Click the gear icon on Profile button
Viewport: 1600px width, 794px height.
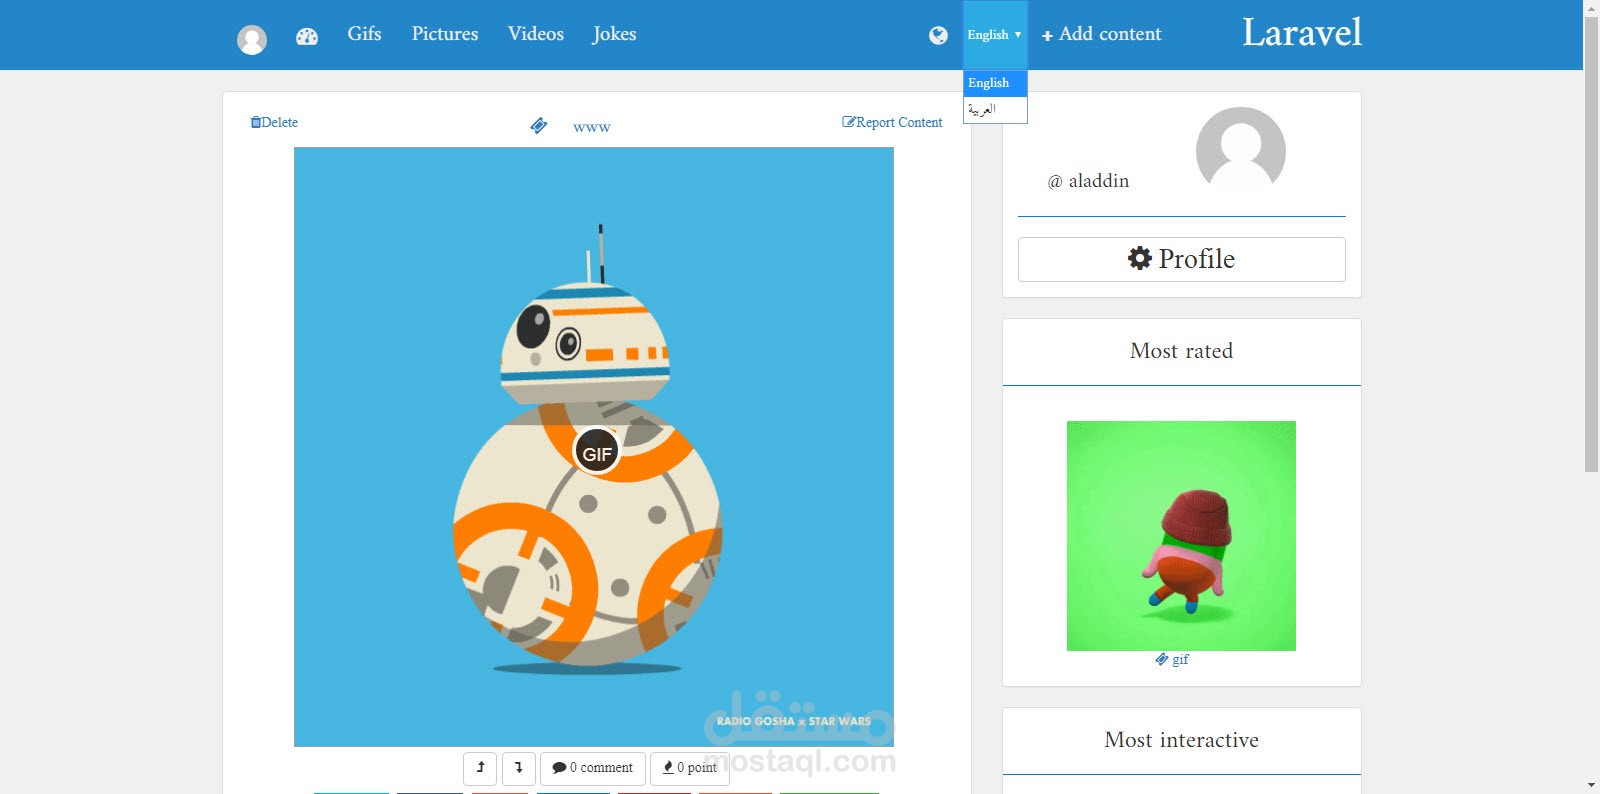1140,258
